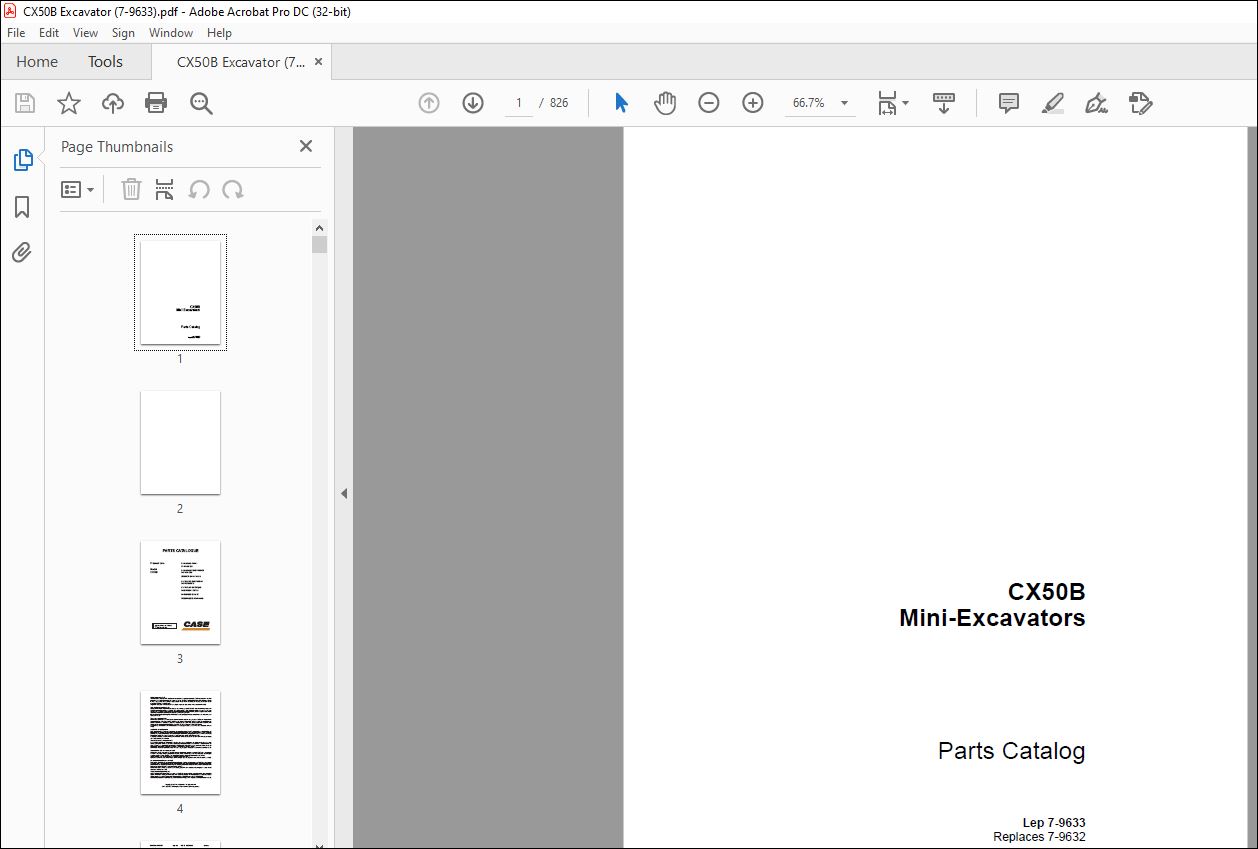Click the Mini-Excavators heading text
This screenshot has height=849, width=1258.
click(x=992, y=618)
